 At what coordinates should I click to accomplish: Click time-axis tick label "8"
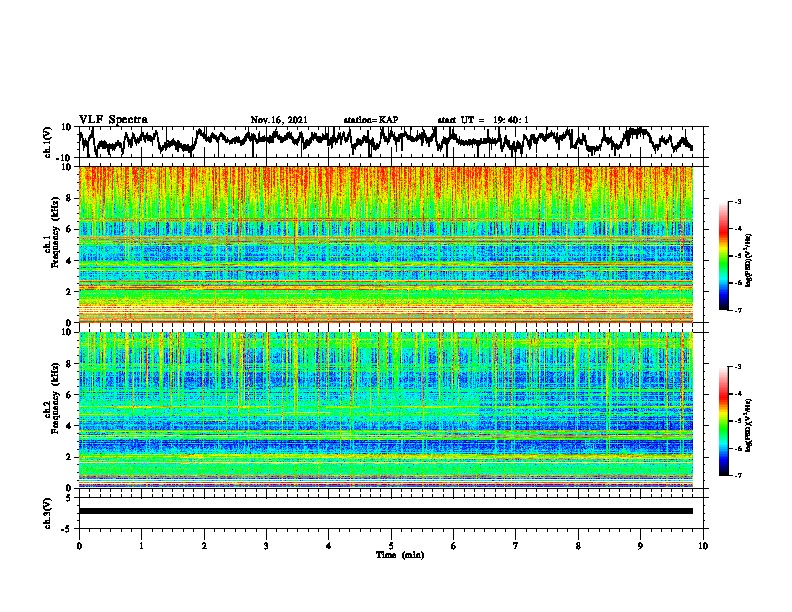point(578,546)
